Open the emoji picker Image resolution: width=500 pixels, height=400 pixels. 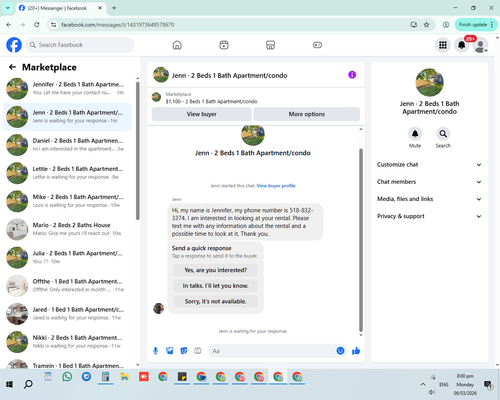[x=340, y=351]
